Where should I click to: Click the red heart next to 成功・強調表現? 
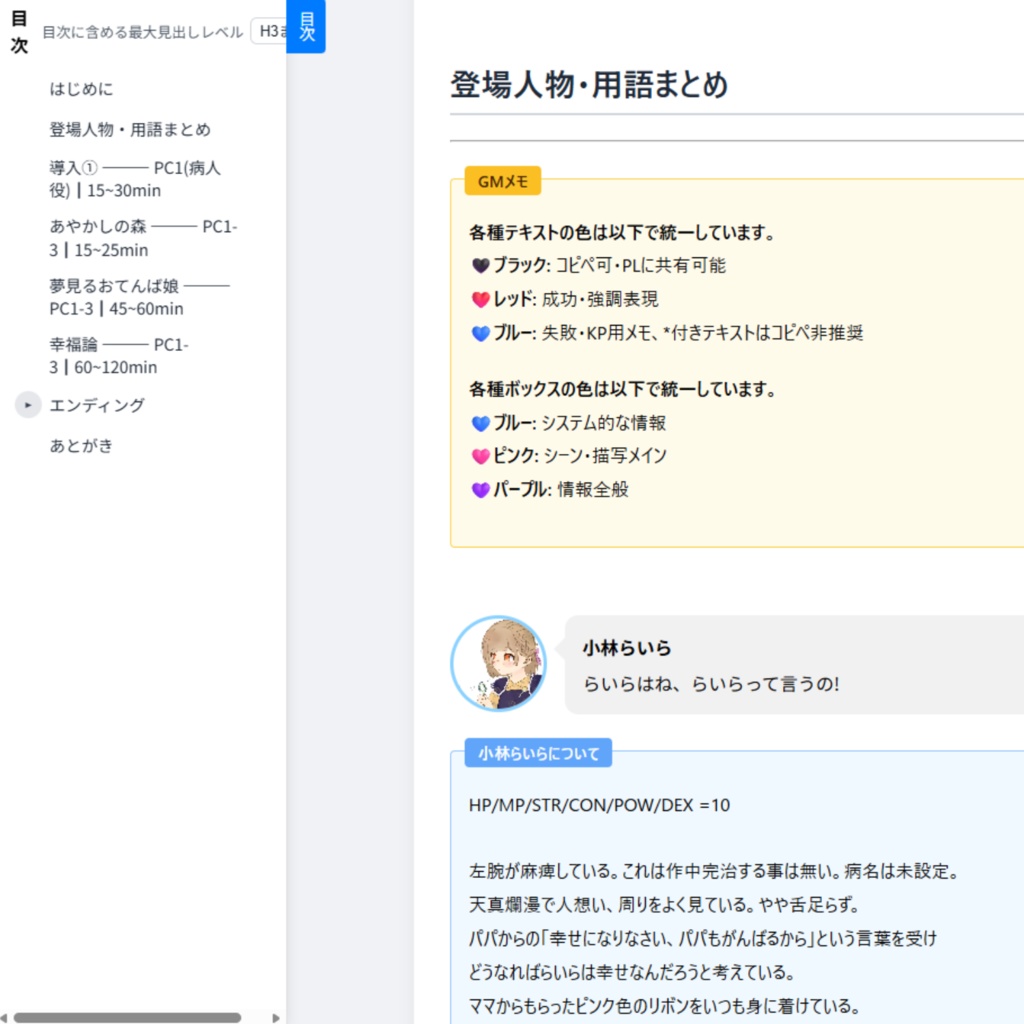tap(480, 299)
